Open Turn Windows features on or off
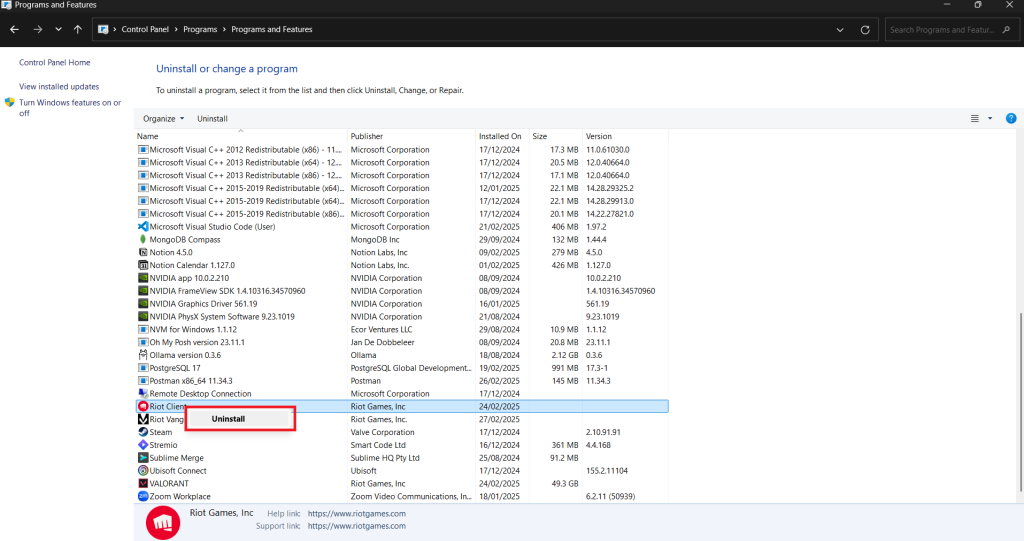 pos(70,108)
